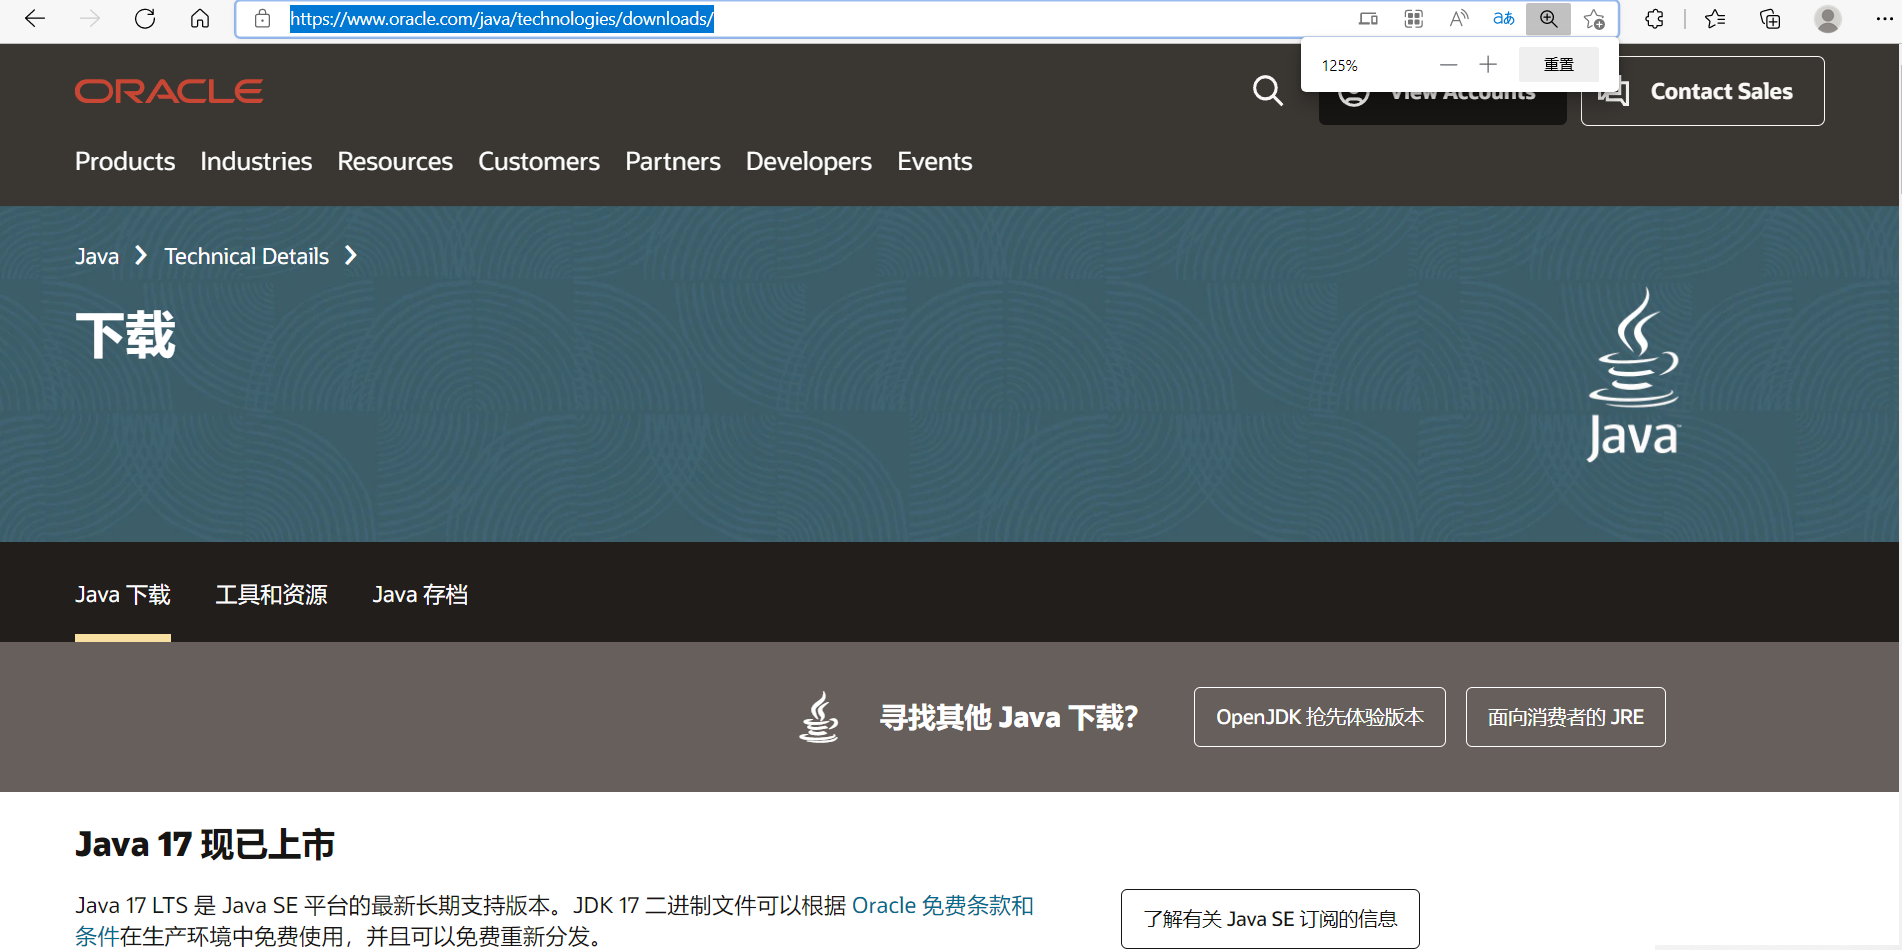
Task: Go back to previous page
Action: 35,19
